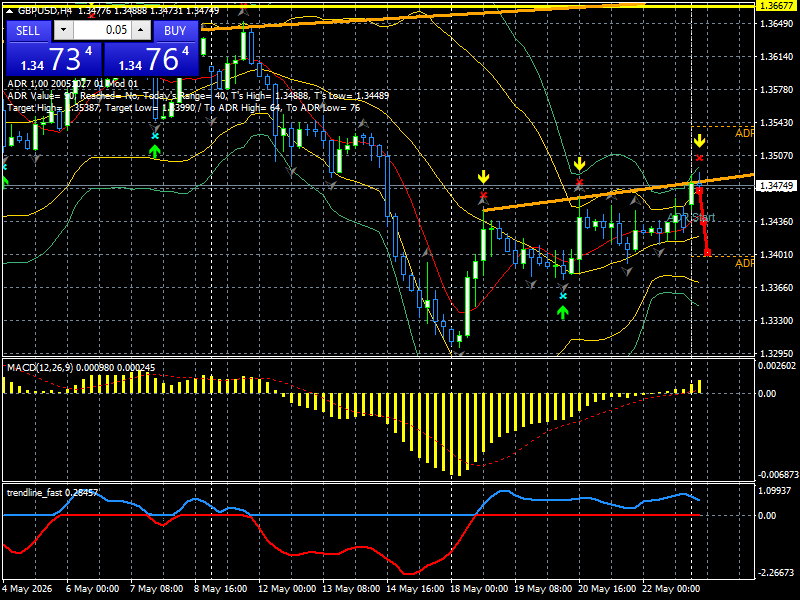Increase lot volume with the up arrow
The height and width of the screenshot is (600, 800).
pos(141,30)
